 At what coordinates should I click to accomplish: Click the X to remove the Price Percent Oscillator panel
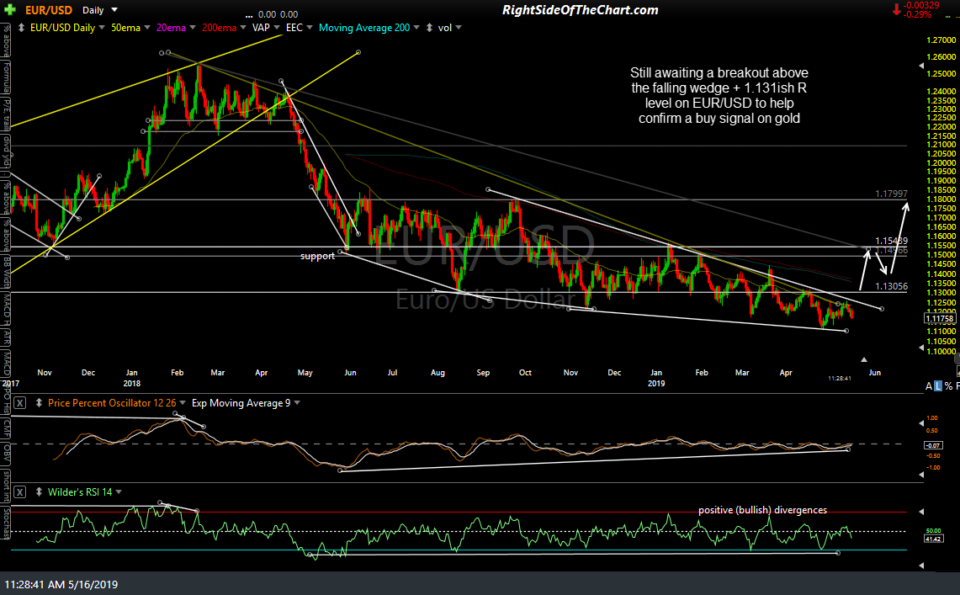pos(17,404)
